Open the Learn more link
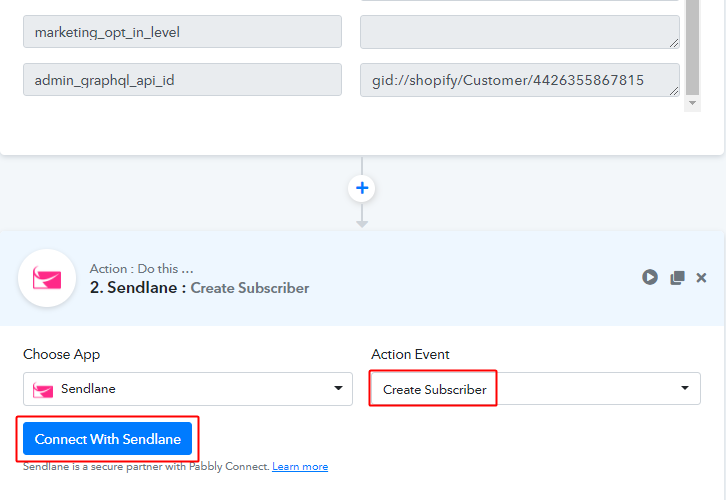 300,466
